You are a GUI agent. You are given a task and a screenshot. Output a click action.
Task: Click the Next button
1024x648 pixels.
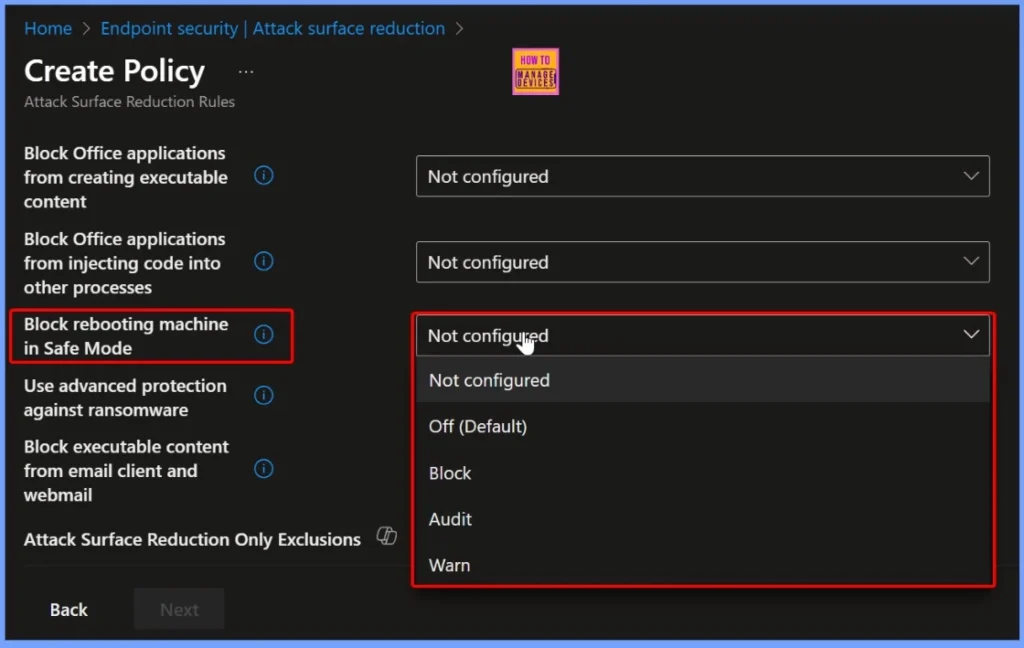[178, 609]
